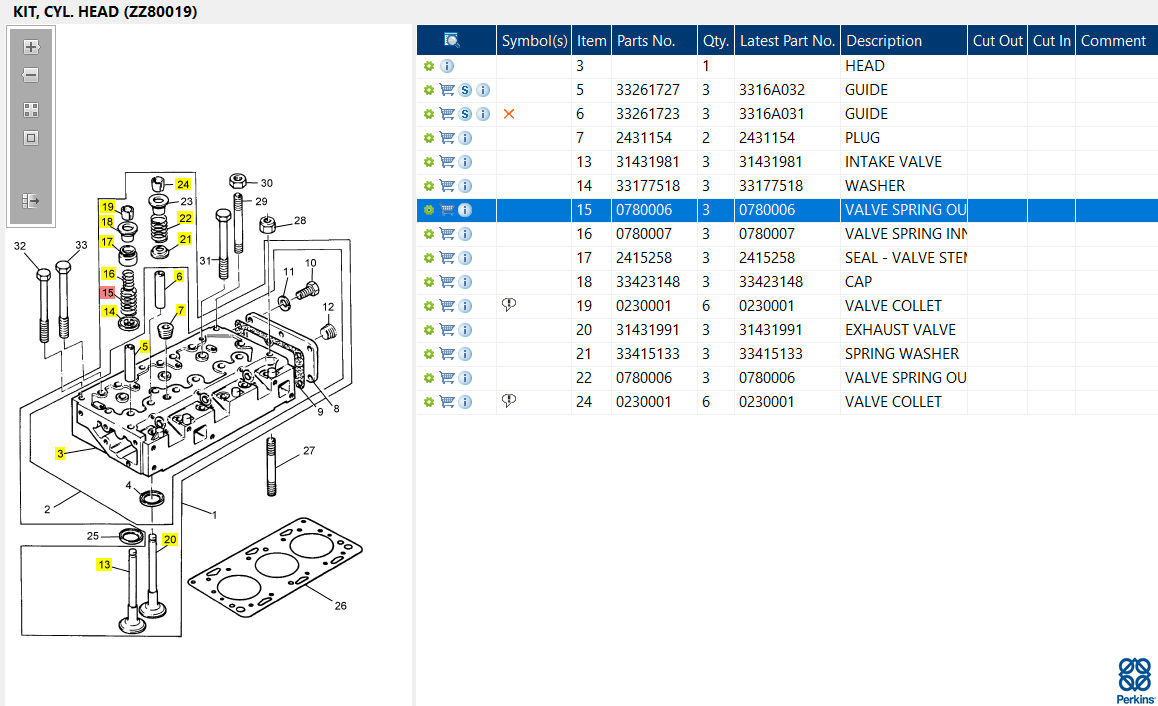Open info for the CAP row
1158x706 pixels.
click(465, 282)
